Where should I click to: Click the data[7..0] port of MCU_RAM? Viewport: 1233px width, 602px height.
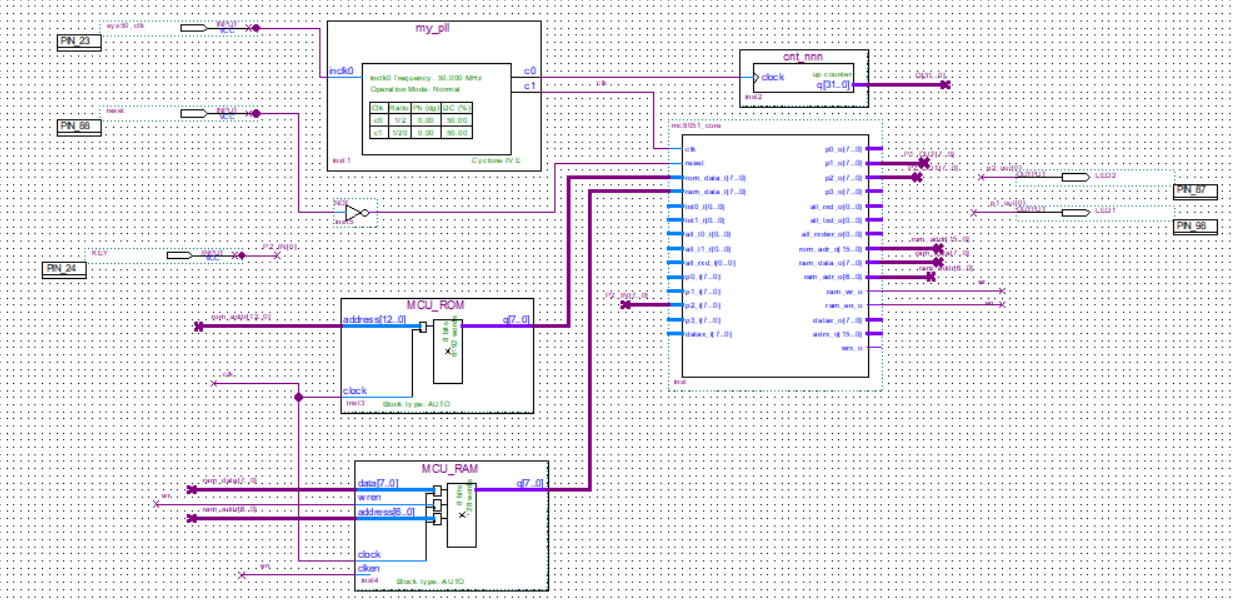click(x=378, y=483)
